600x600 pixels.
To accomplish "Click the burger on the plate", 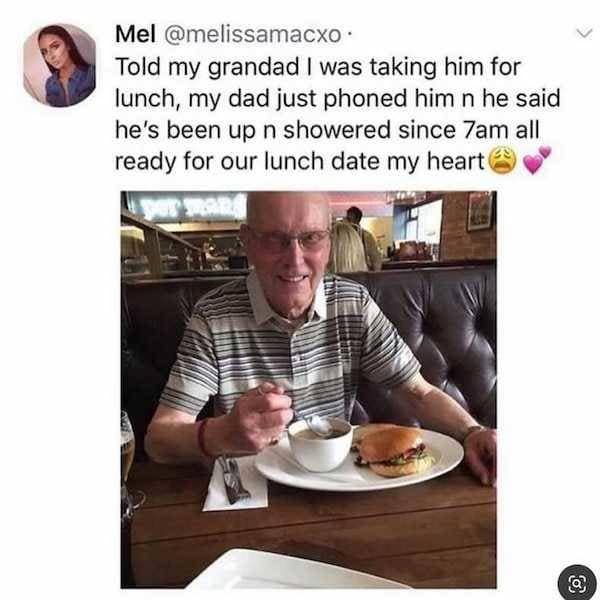I will click(x=394, y=450).
